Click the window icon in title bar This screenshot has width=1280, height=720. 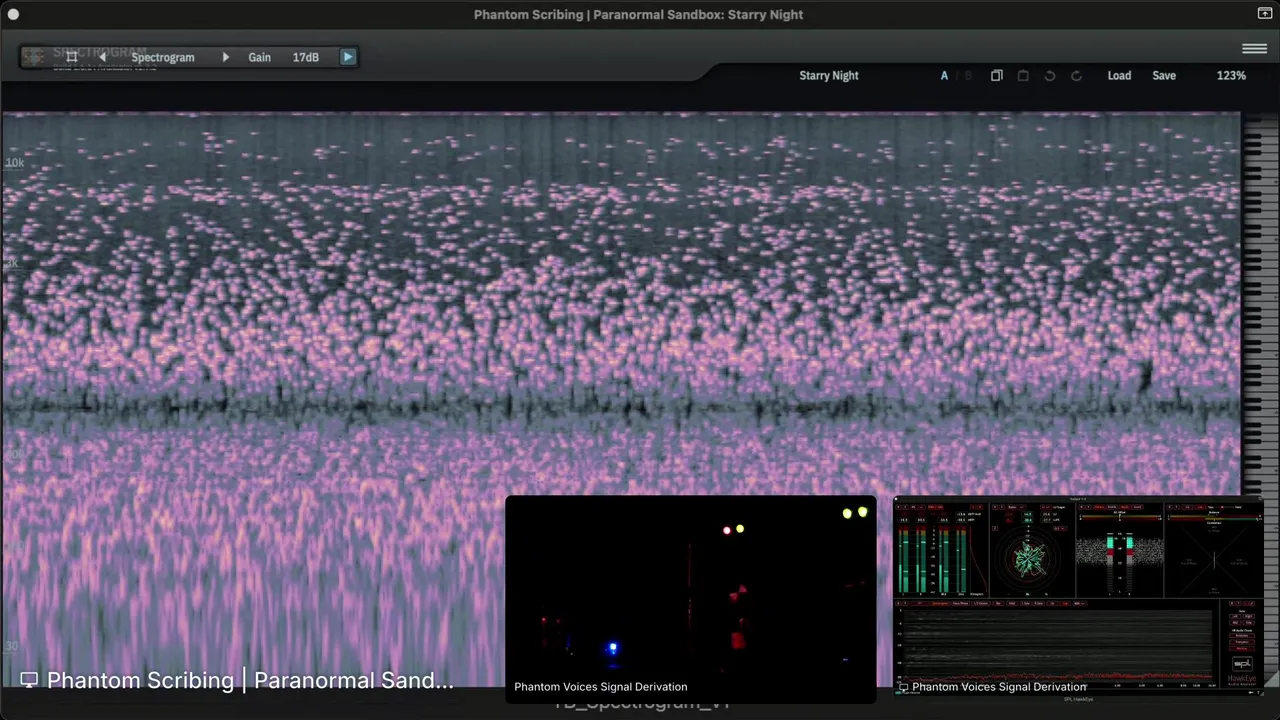tap(1264, 14)
